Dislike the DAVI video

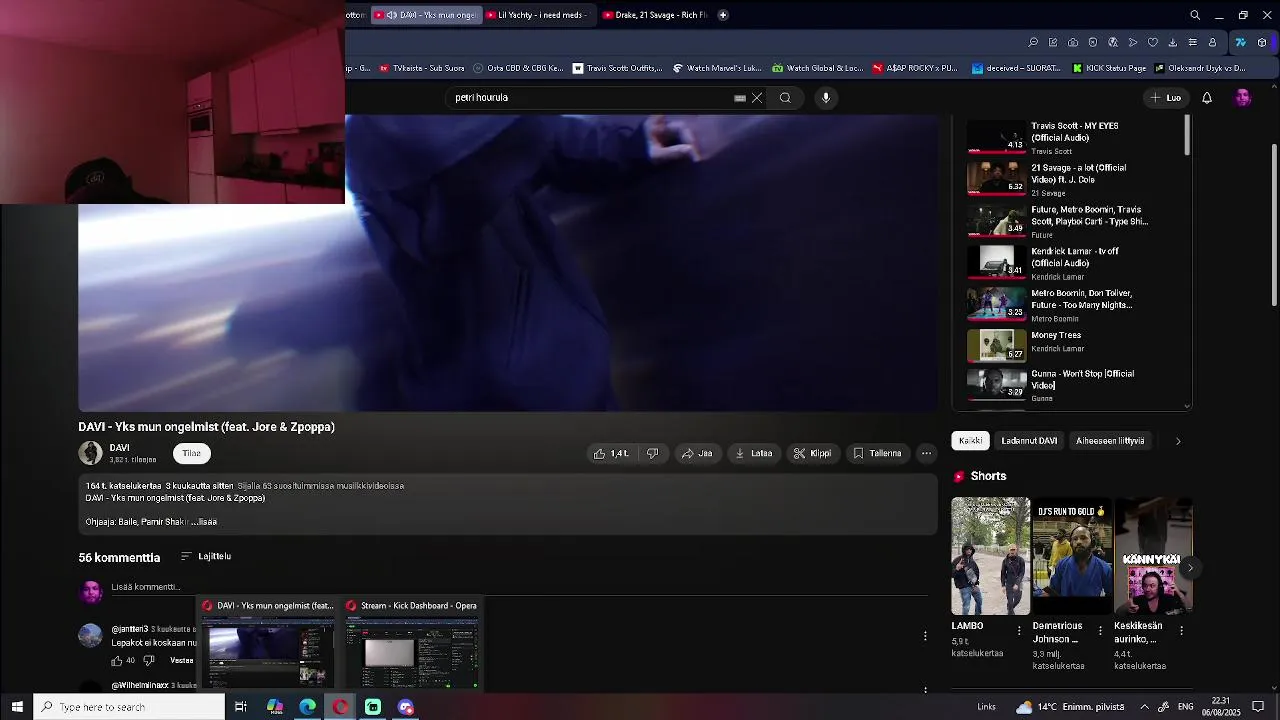pyautogui.click(x=653, y=453)
